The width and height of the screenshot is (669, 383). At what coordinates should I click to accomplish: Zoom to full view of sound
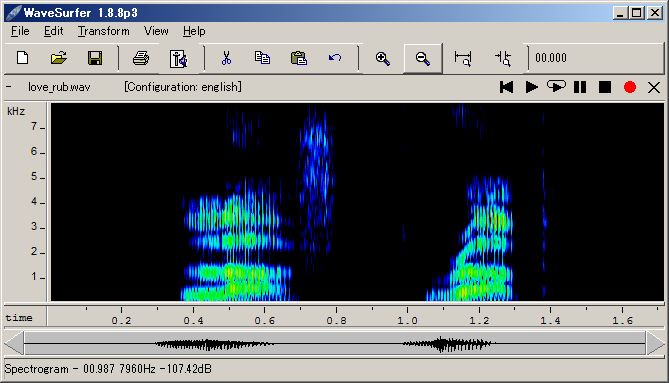[x=463, y=58]
